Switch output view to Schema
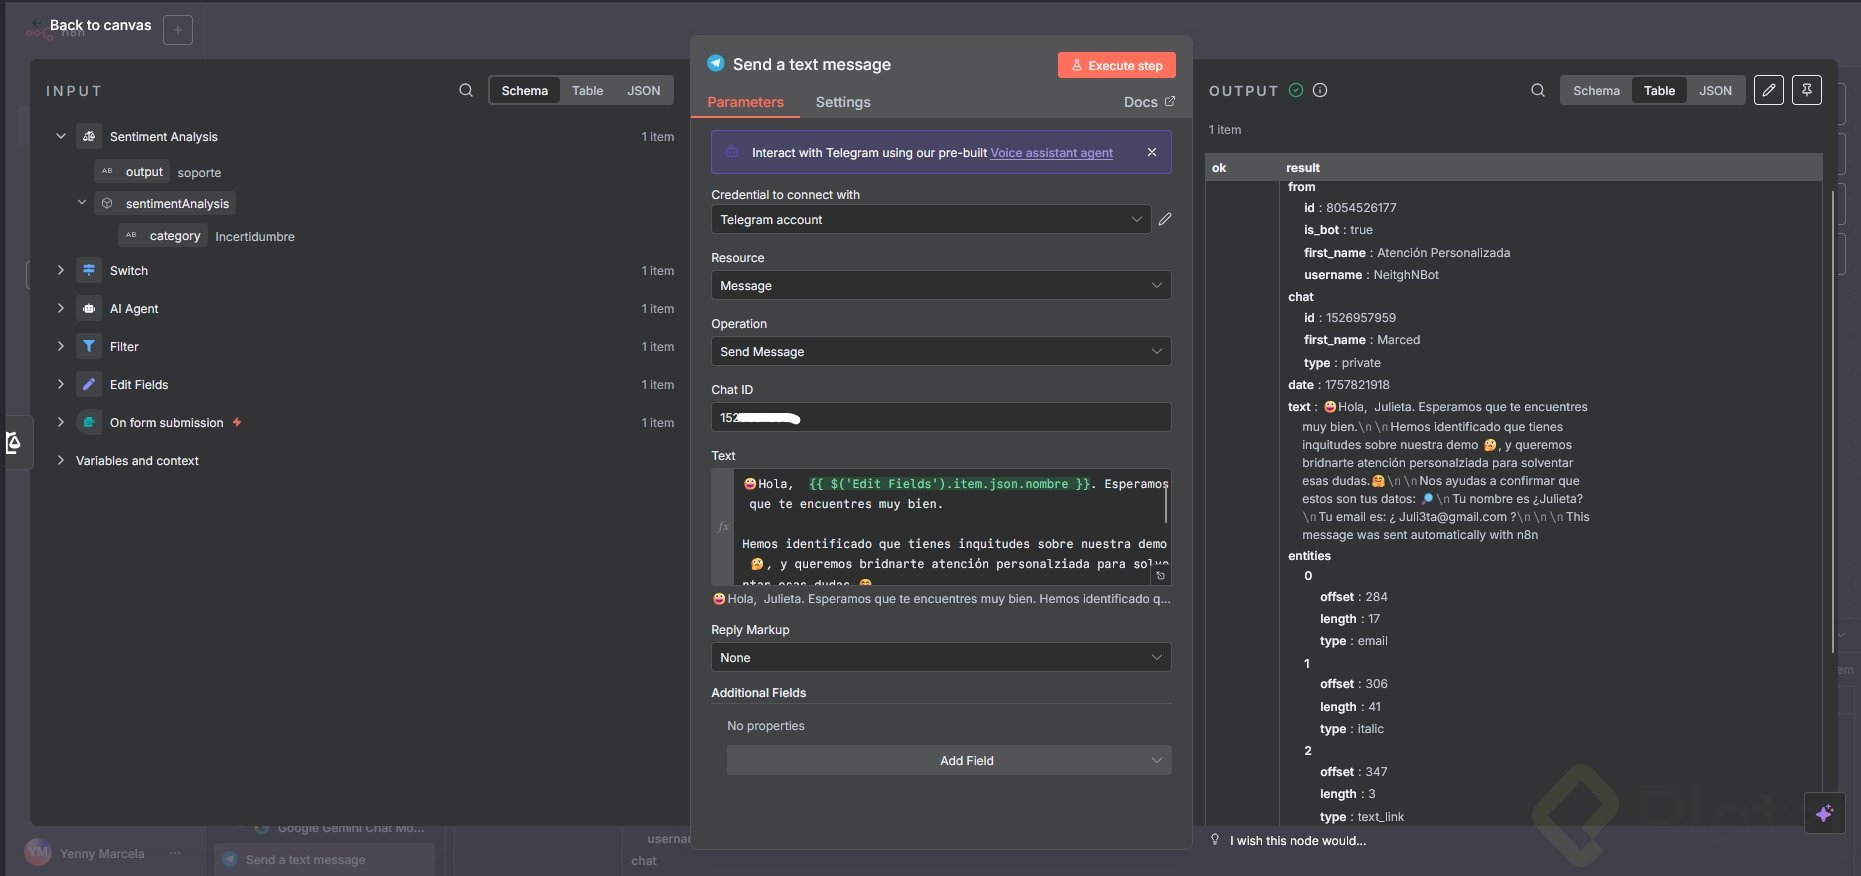This screenshot has height=876, width=1861. (x=1596, y=90)
